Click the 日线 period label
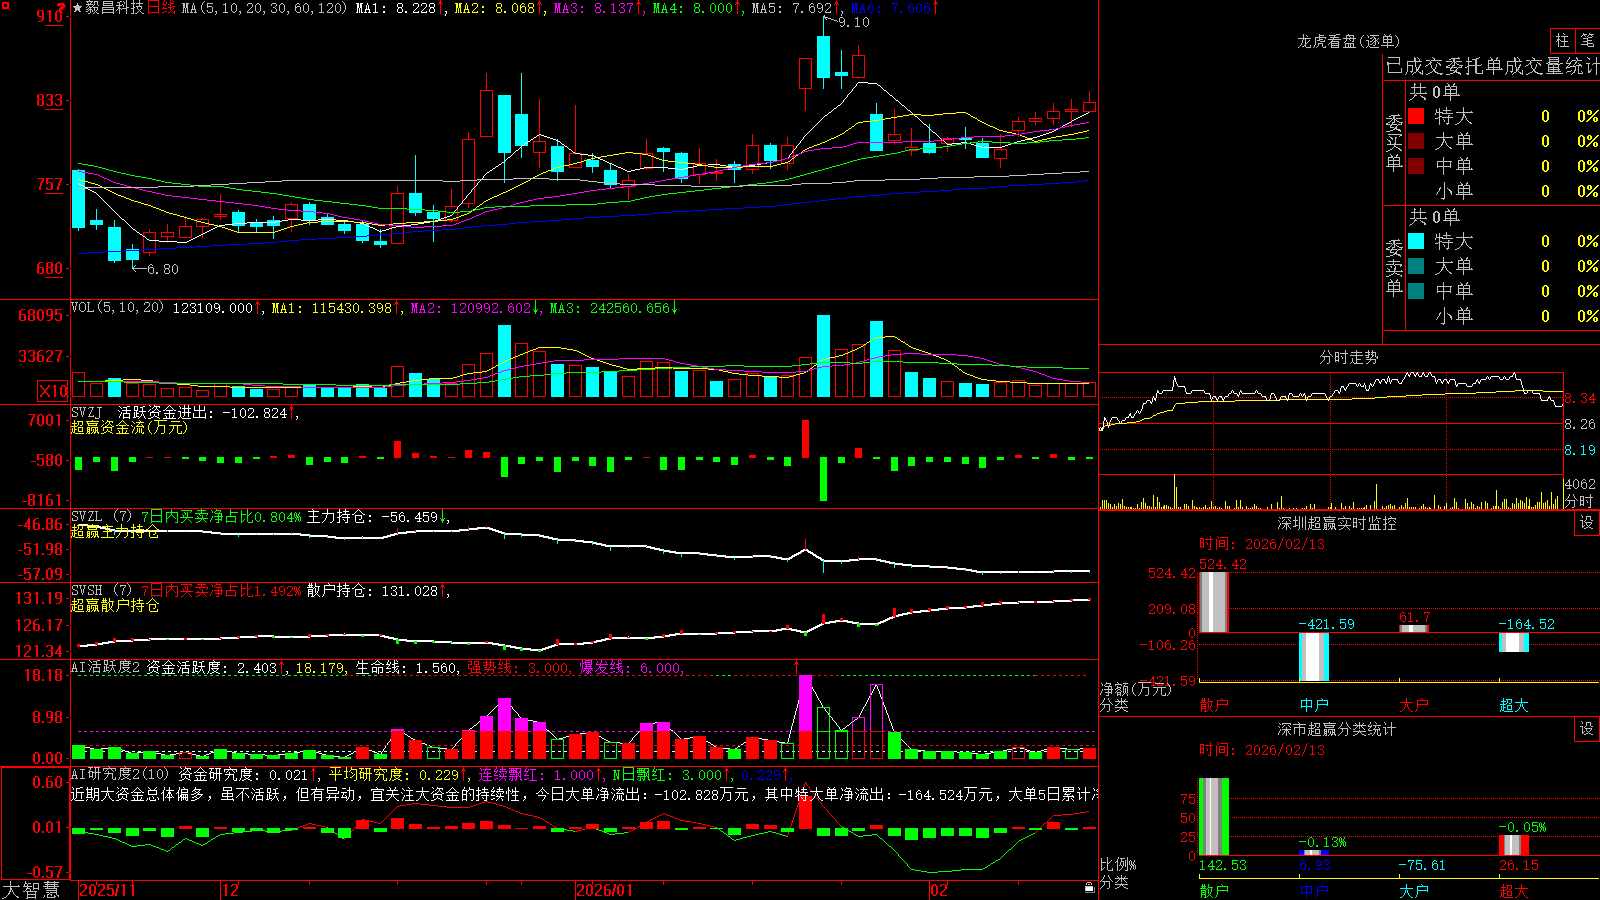This screenshot has height=900, width=1600. click(161, 8)
